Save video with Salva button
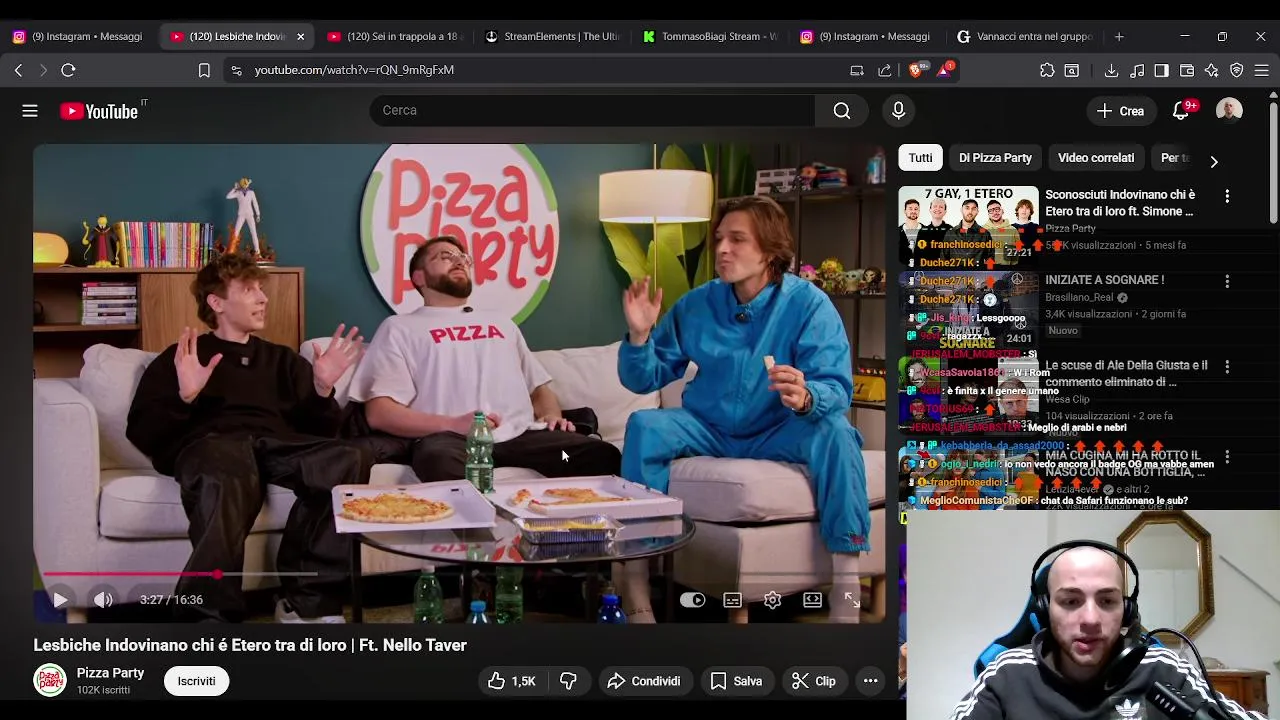This screenshot has width=1280, height=720. pos(736,681)
